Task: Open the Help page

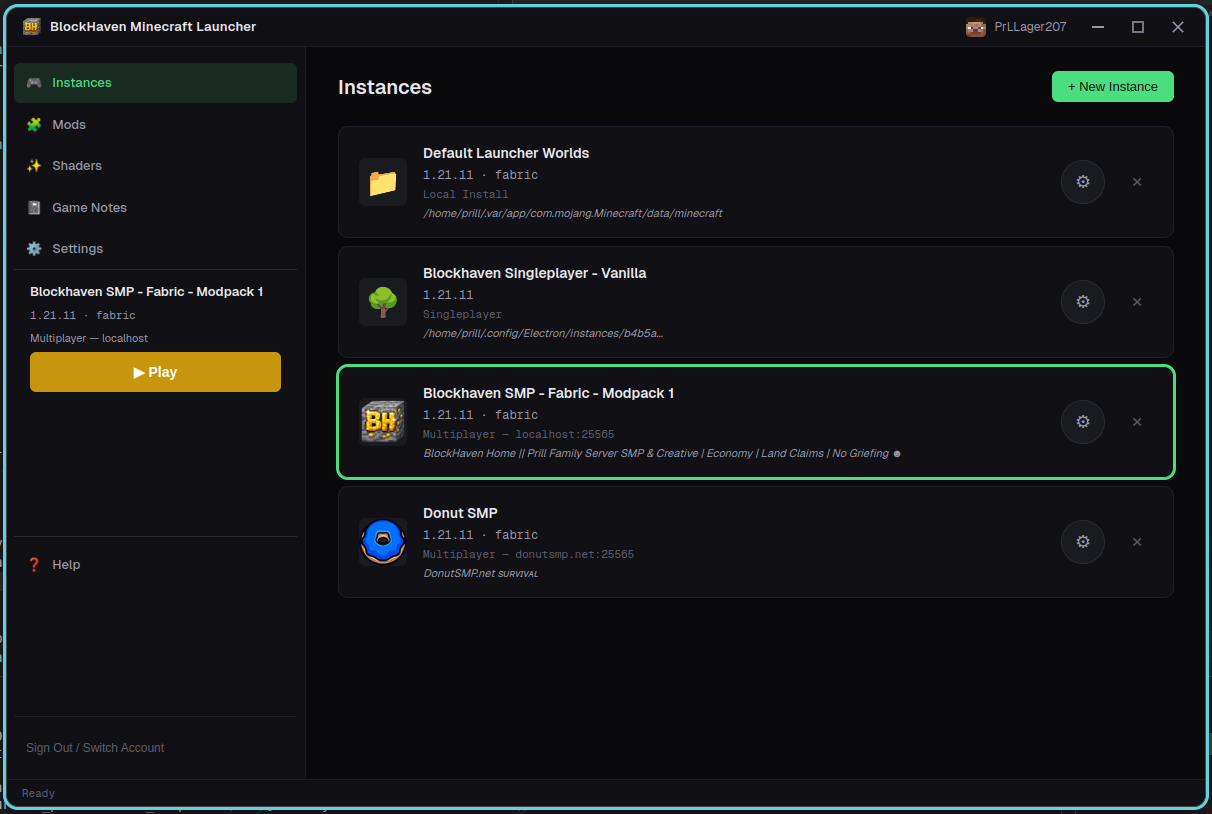Action: coord(155,565)
